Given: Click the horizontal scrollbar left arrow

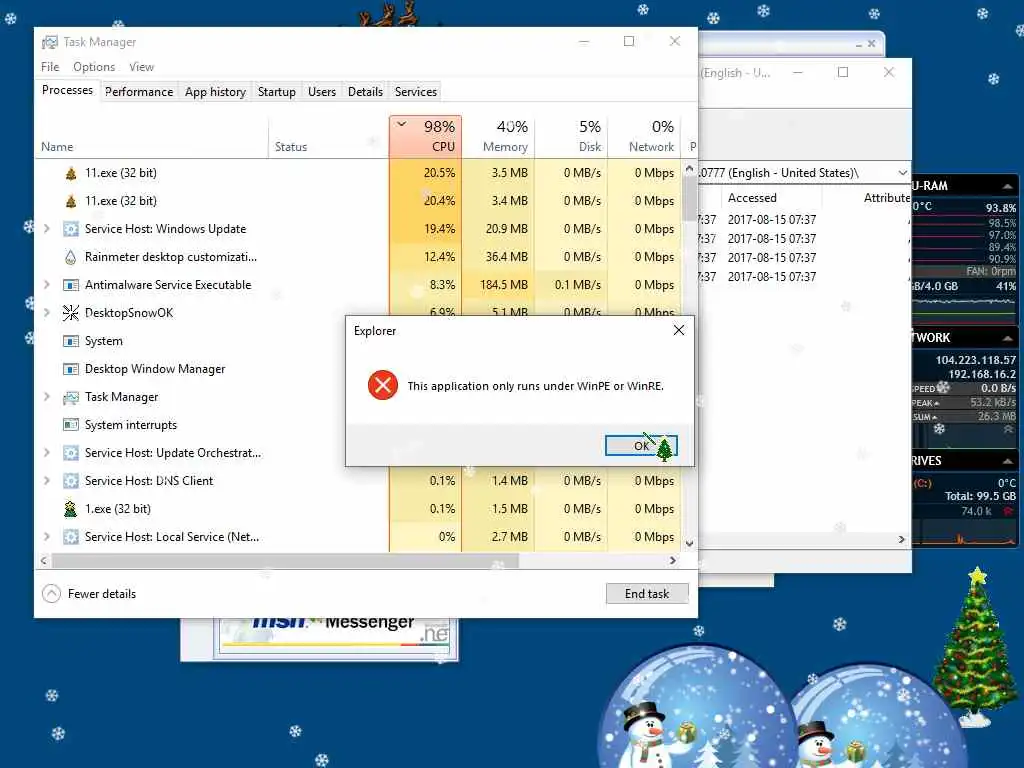Looking at the screenshot, I should coord(43,560).
